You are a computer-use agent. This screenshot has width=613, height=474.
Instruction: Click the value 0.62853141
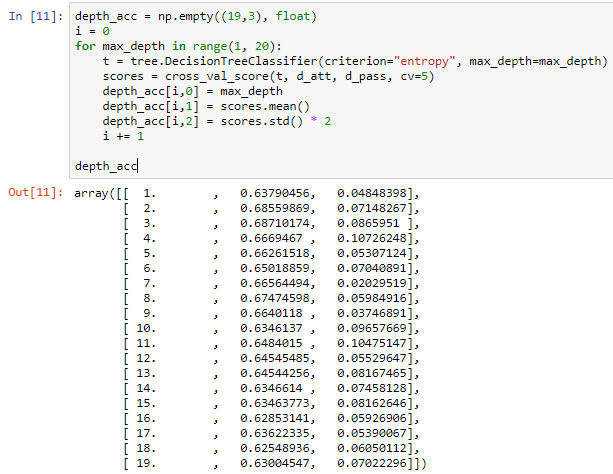tap(275, 418)
